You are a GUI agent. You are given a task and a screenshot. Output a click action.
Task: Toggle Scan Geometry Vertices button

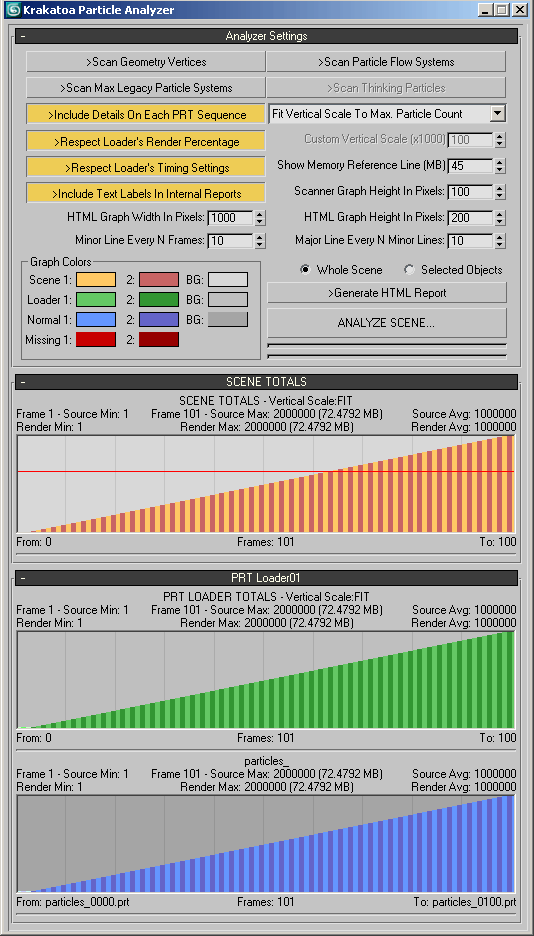(146, 62)
